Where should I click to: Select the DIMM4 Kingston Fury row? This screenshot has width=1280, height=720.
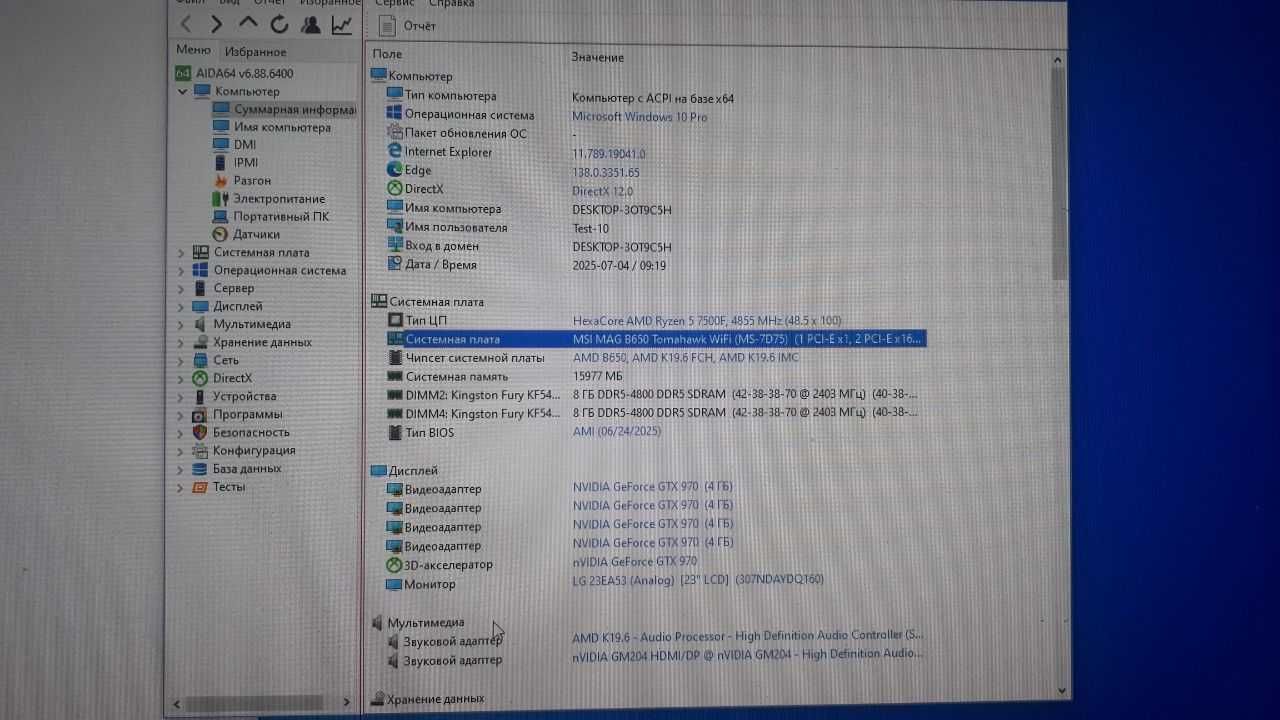tap(655, 413)
